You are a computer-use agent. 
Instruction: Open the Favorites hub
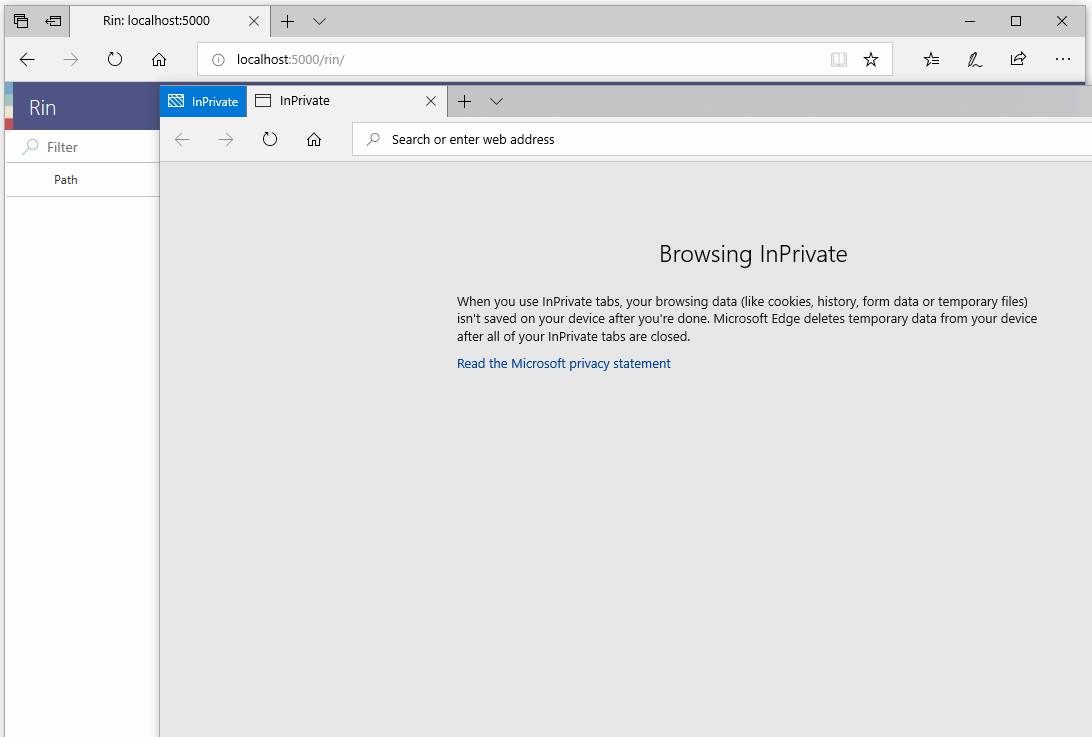tap(931, 60)
